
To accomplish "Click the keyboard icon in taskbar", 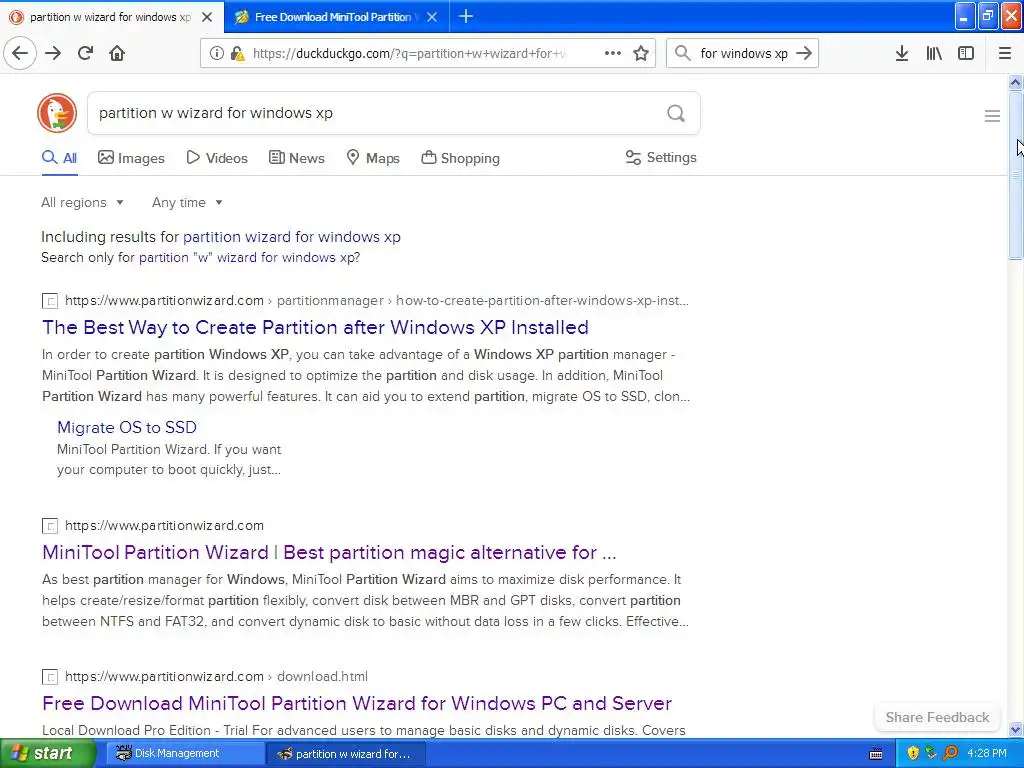I will click(876, 754).
